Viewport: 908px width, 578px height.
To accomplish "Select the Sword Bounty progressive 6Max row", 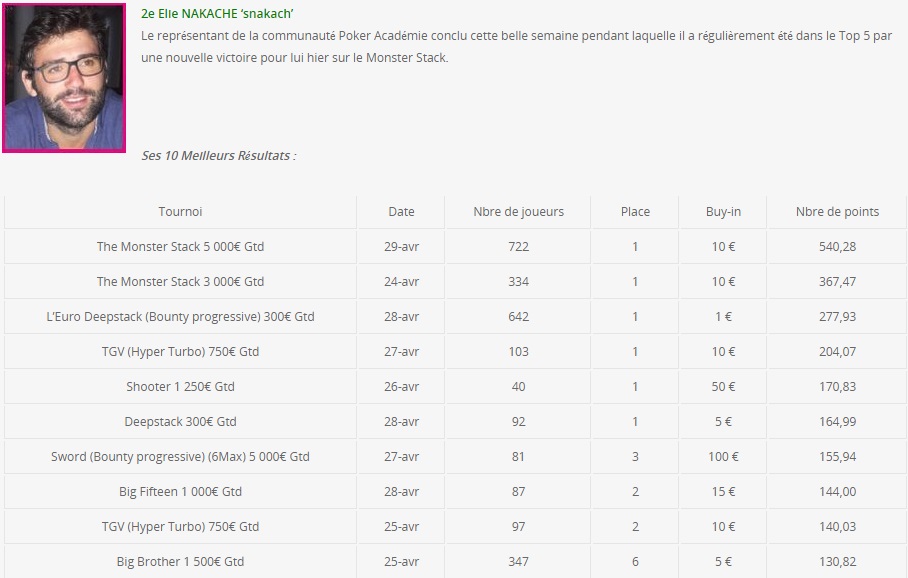I will 455,457.
